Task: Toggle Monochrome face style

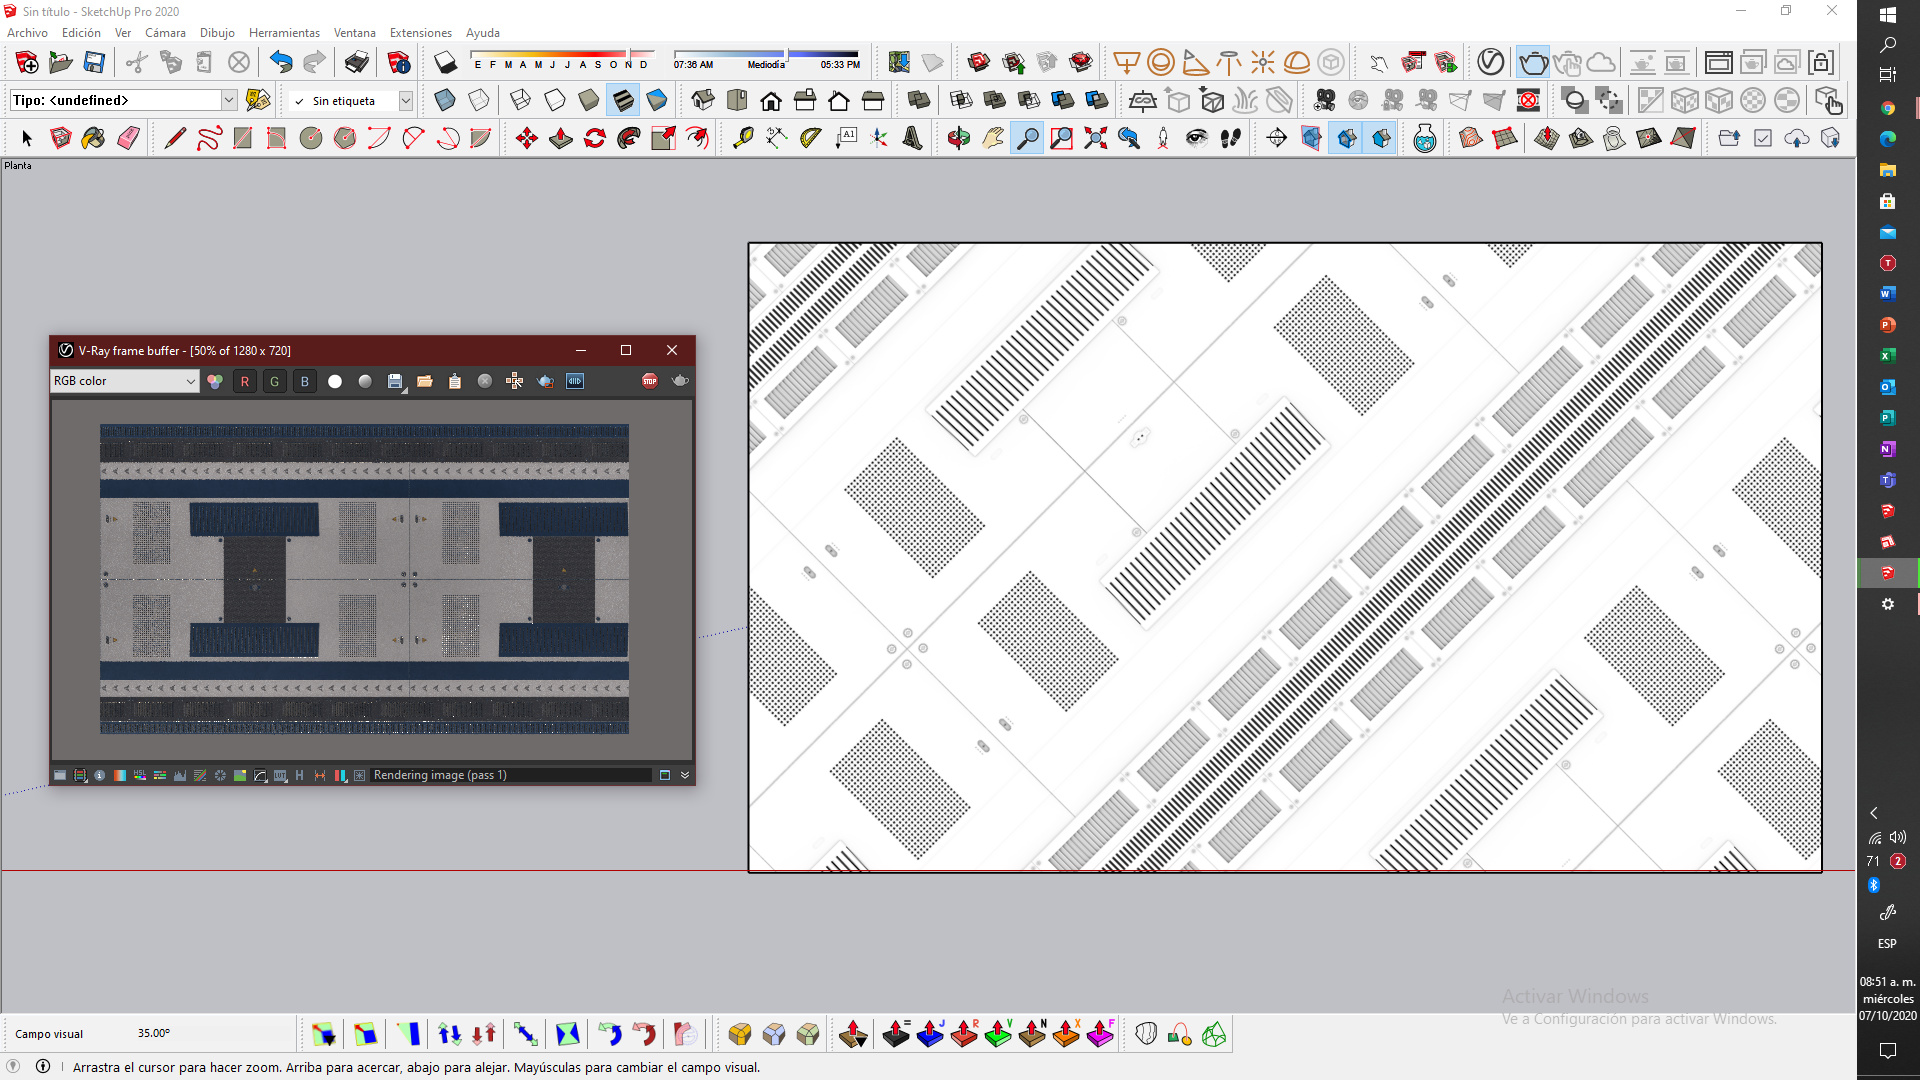Action: coord(657,100)
